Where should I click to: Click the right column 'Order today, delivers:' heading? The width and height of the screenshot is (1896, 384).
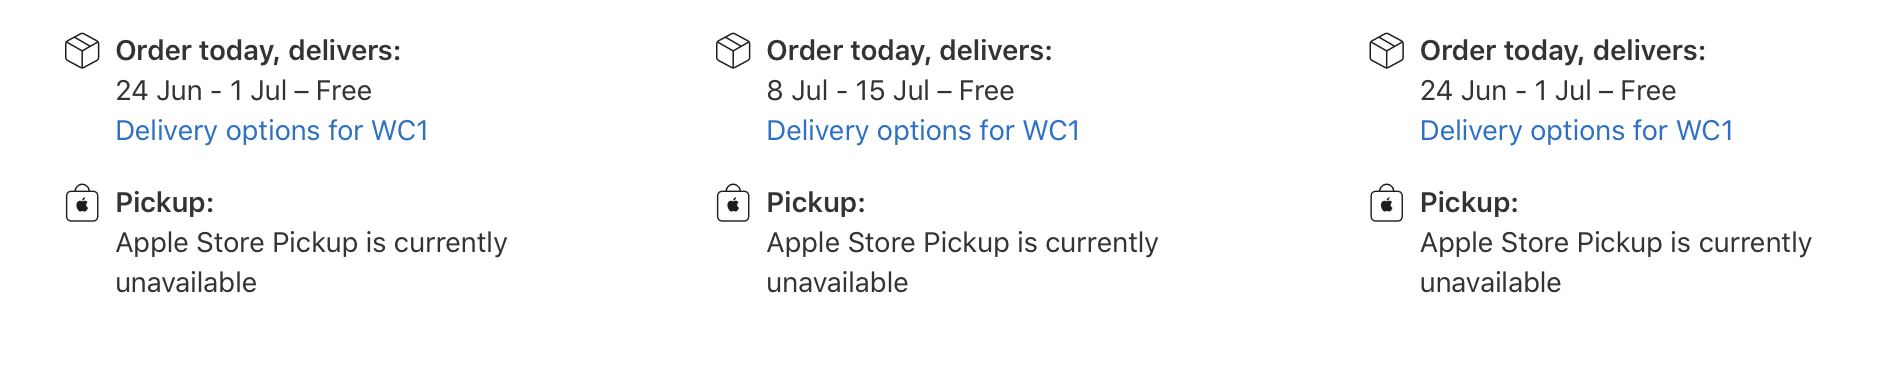click(1563, 51)
